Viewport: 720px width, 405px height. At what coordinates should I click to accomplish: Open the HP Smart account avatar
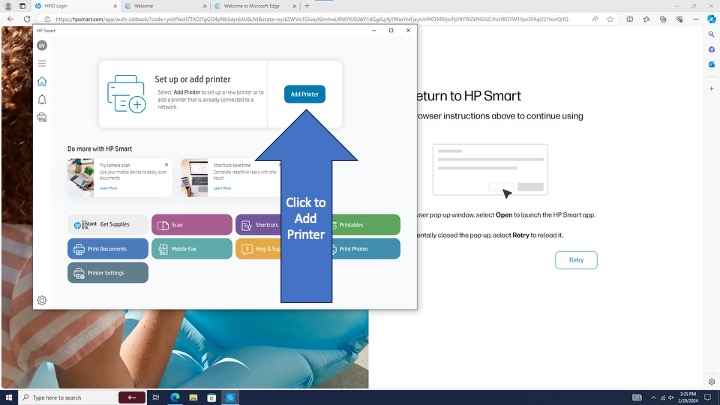click(x=42, y=45)
